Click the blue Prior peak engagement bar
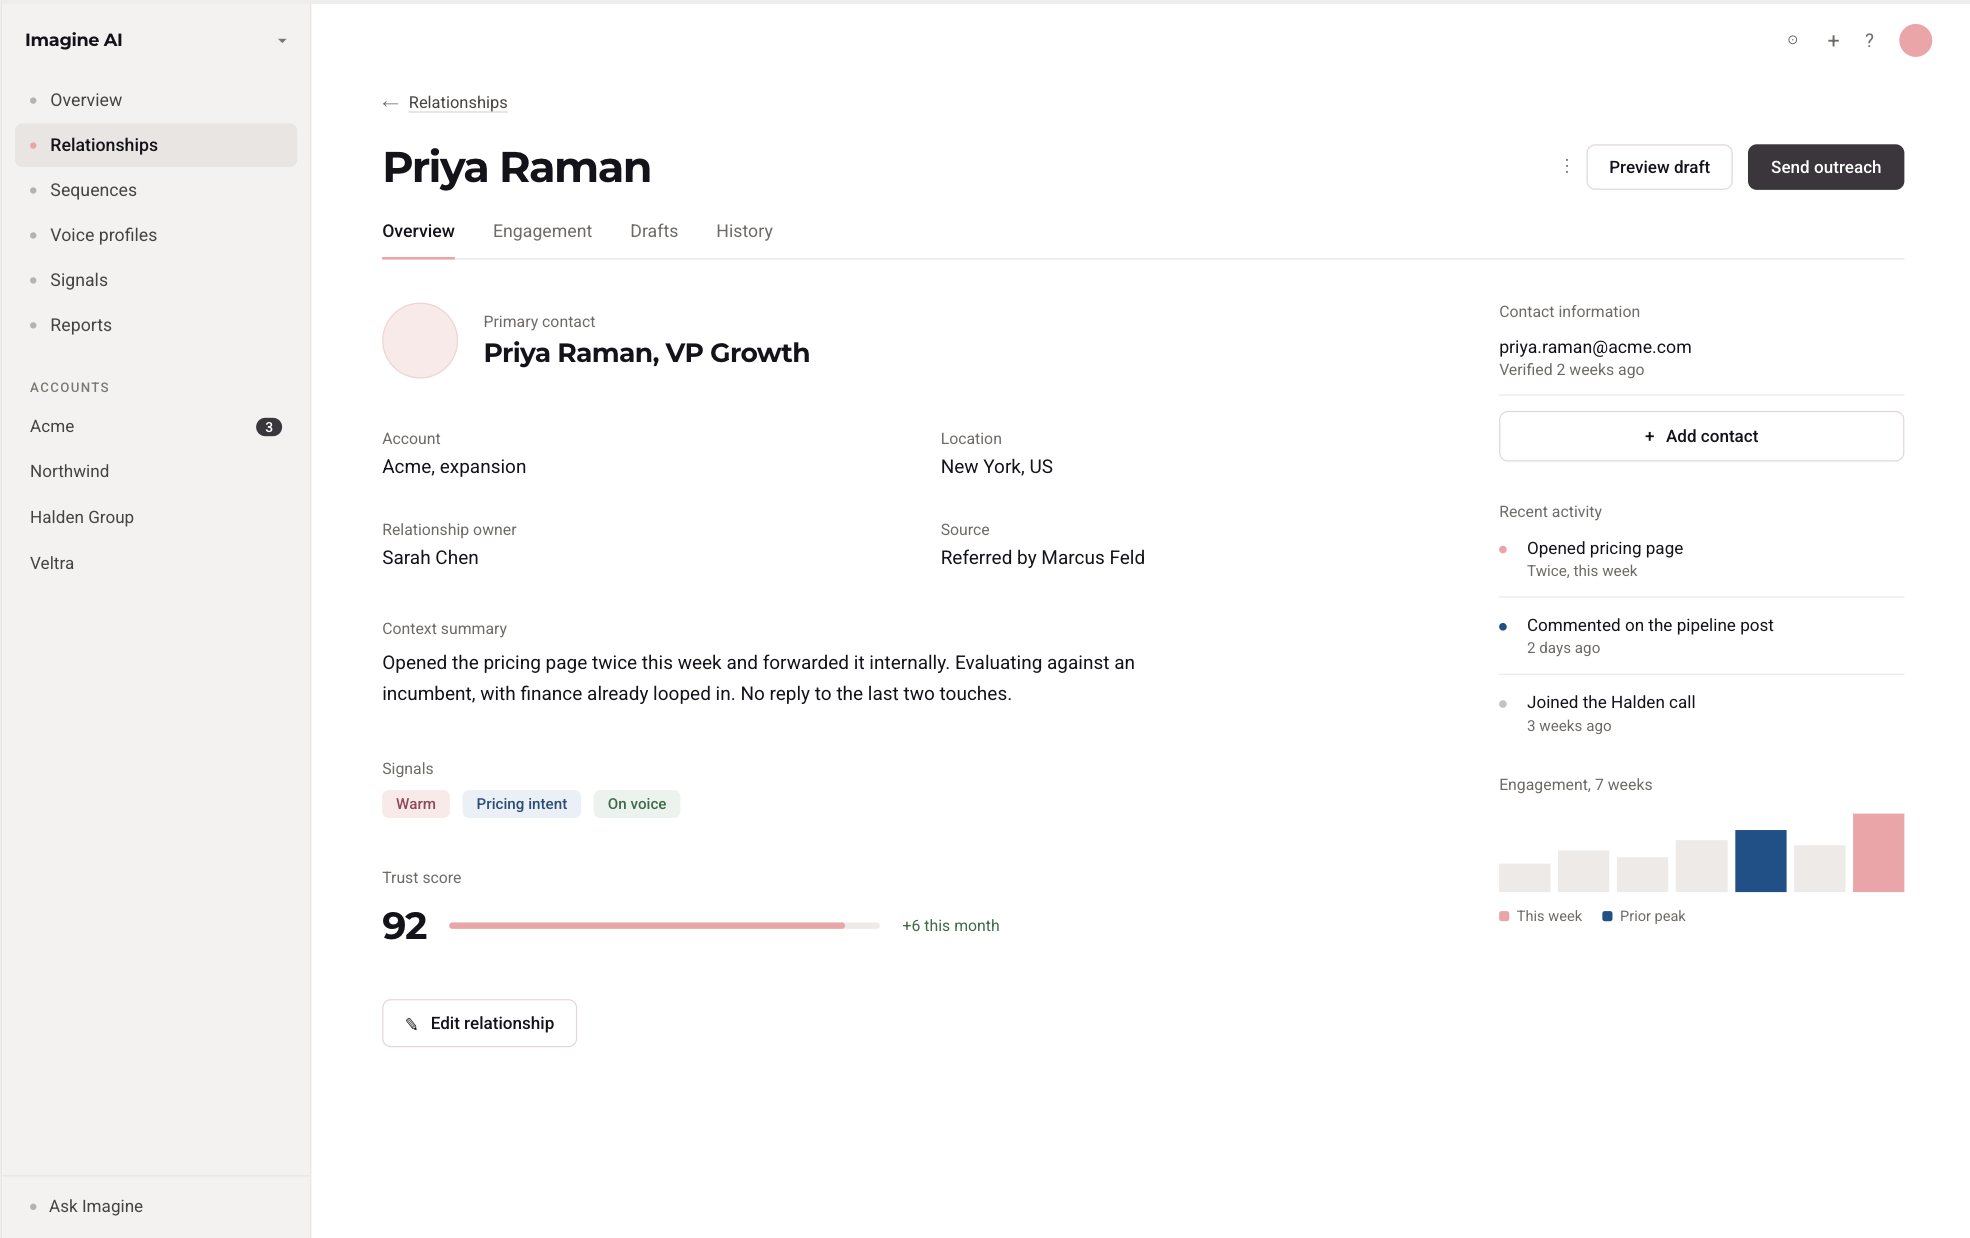This screenshot has height=1238, width=1970. 1760,861
